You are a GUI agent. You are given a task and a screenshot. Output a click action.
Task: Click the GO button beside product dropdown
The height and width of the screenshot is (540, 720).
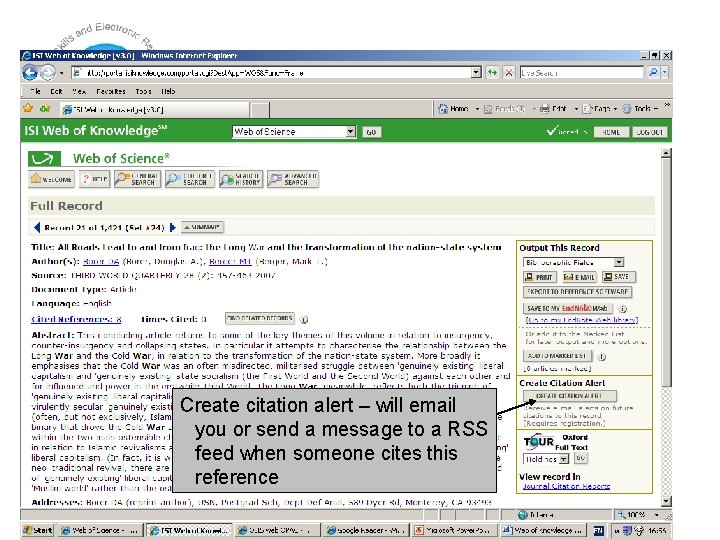tap(371, 132)
